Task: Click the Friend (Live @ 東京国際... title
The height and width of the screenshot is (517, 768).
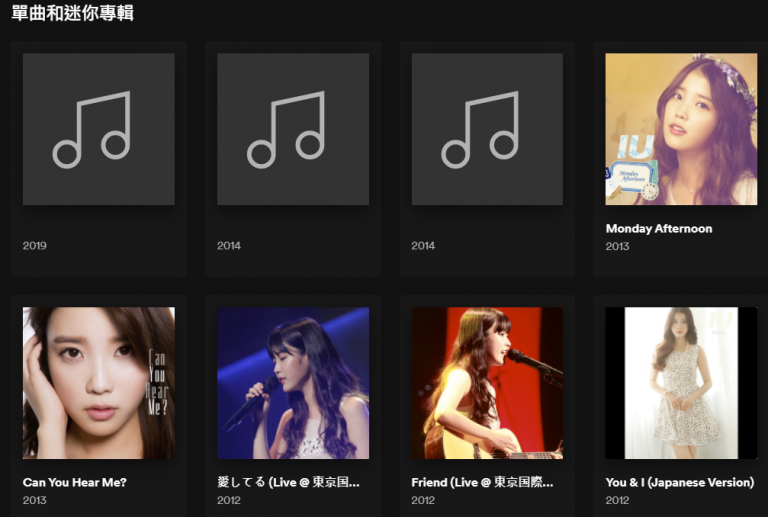Action: pyautogui.click(x=482, y=482)
